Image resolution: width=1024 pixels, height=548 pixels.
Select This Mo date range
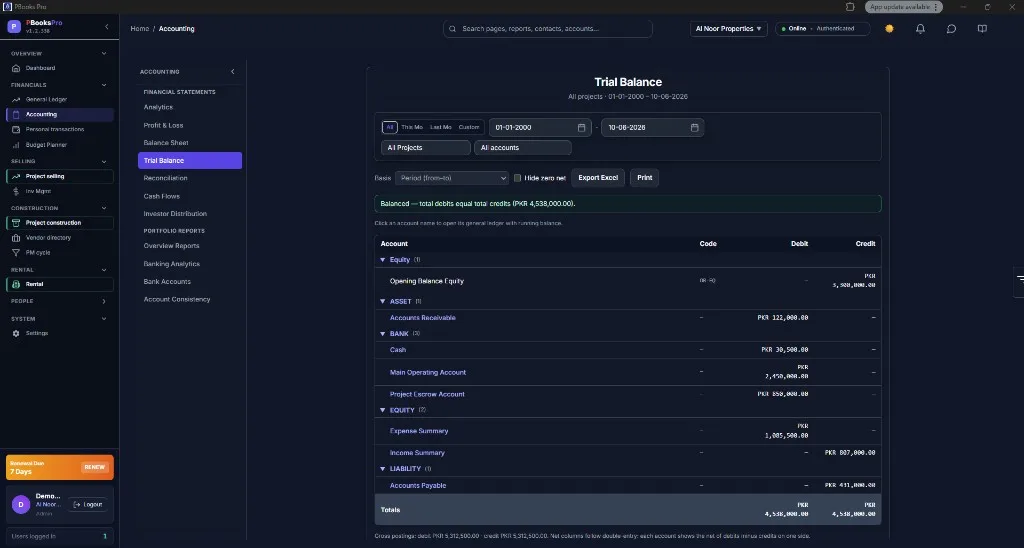coord(411,127)
